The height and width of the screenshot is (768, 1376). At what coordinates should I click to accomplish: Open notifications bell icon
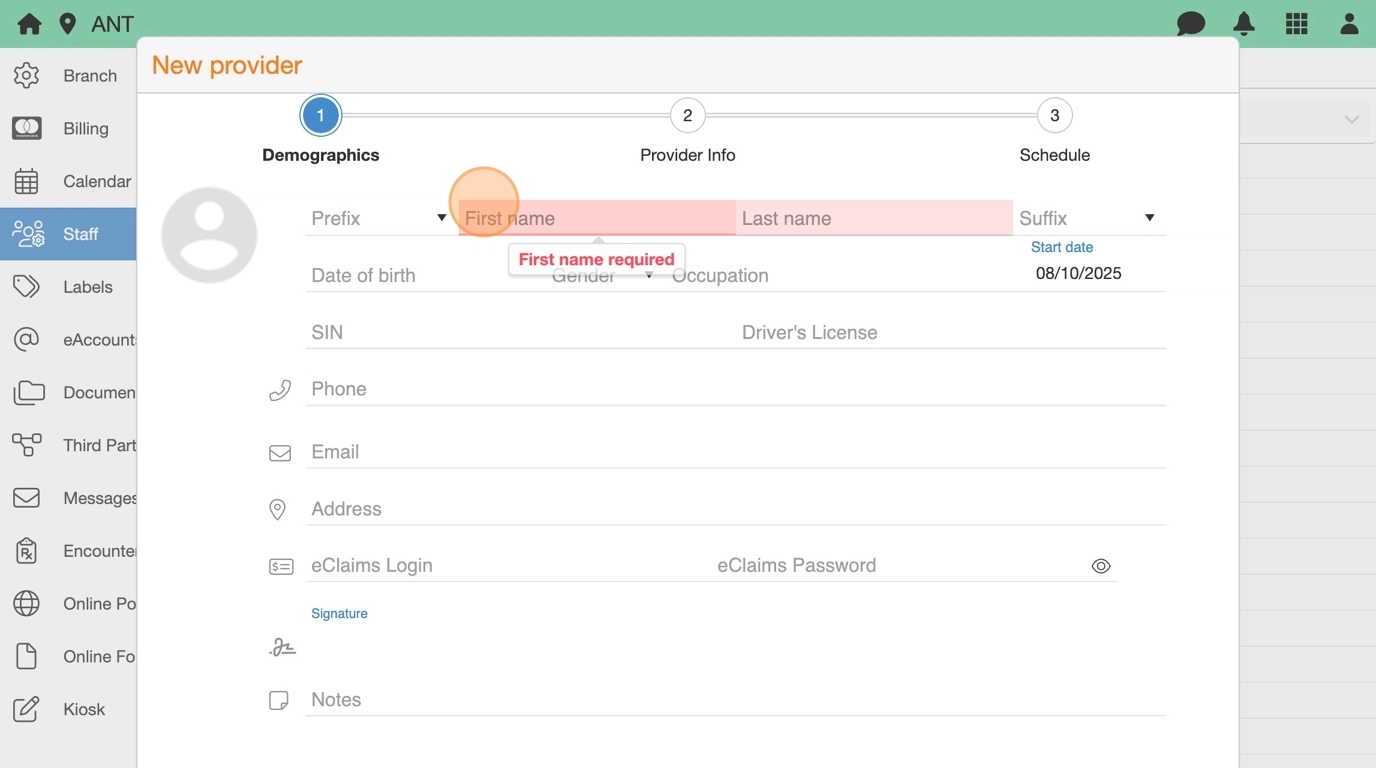pyautogui.click(x=1244, y=24)
